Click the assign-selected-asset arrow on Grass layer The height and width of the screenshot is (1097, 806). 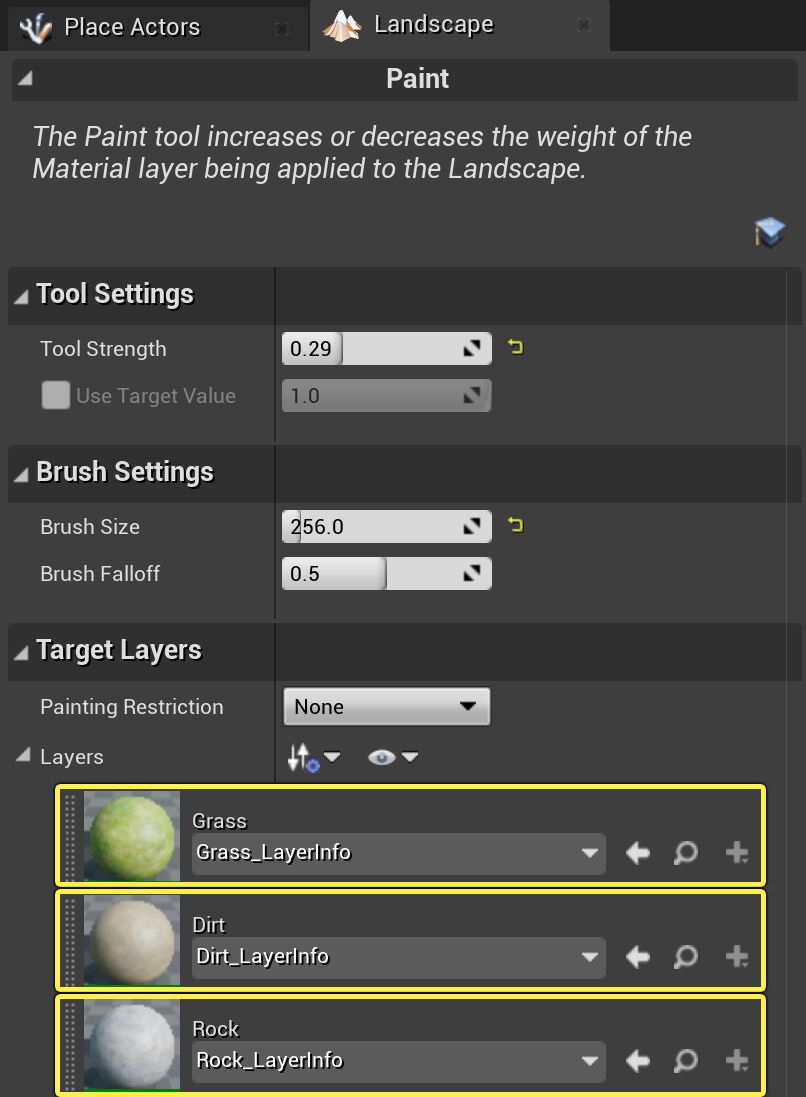point(637,853)
